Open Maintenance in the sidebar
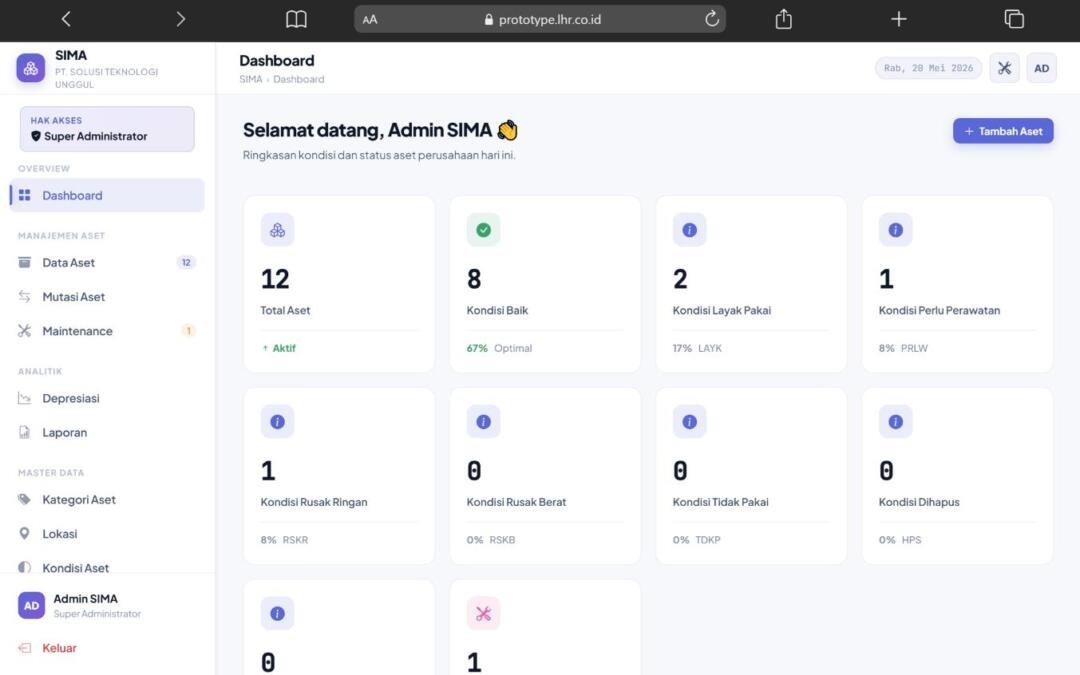This screenshot has height=675, width=1080. pyautogui.click(x=107, y=331)
